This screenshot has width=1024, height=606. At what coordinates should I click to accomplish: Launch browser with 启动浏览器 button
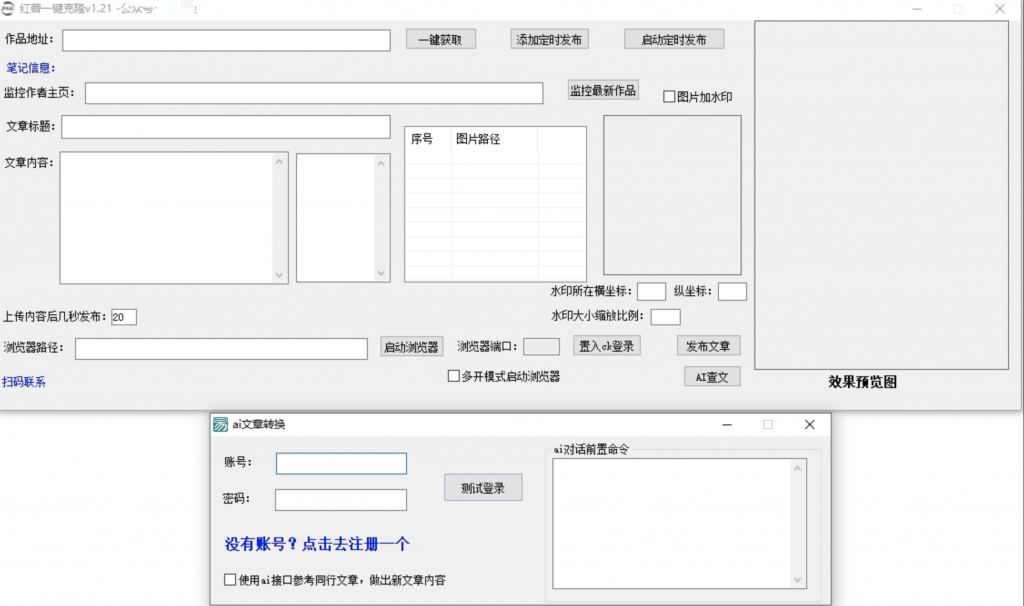coord(411,347)
